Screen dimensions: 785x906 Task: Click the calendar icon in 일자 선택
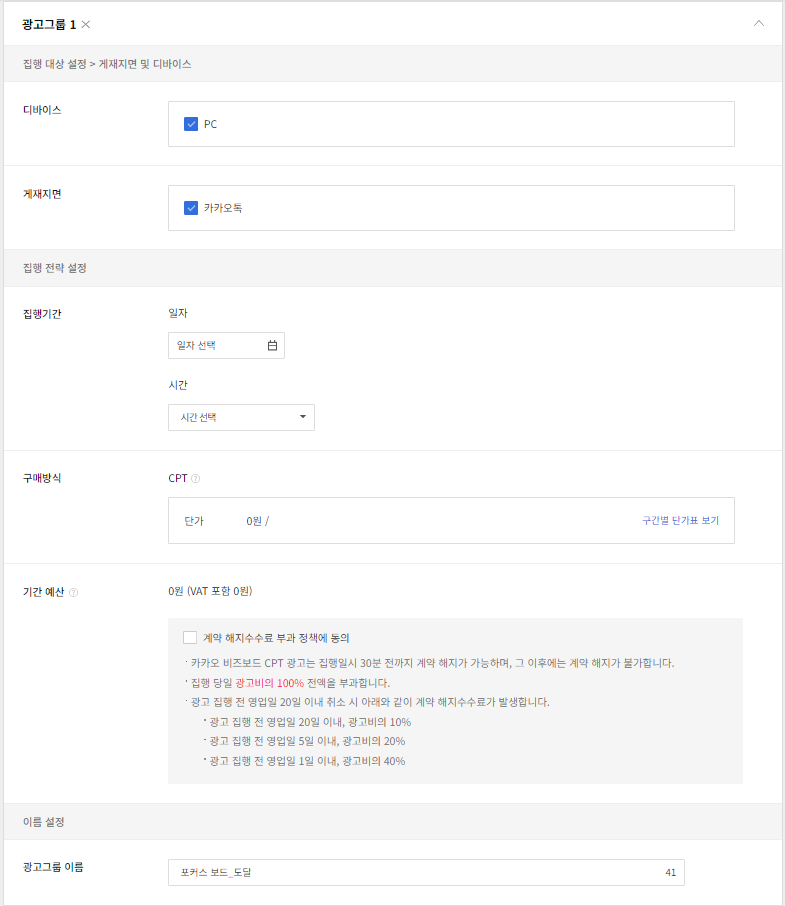(272, 346)
